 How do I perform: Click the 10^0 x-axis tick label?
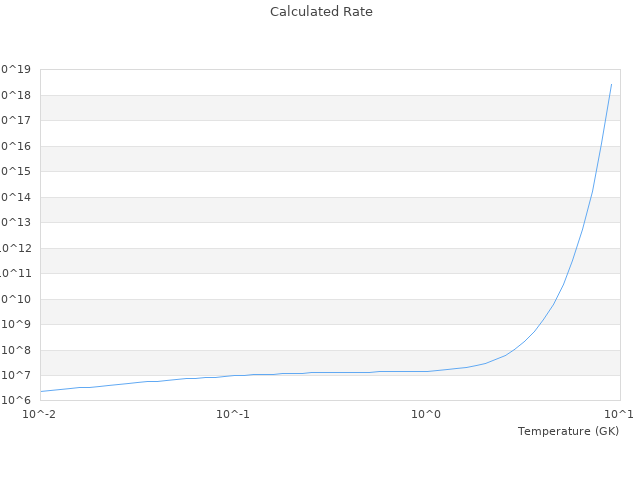click(x=427, y=414)
